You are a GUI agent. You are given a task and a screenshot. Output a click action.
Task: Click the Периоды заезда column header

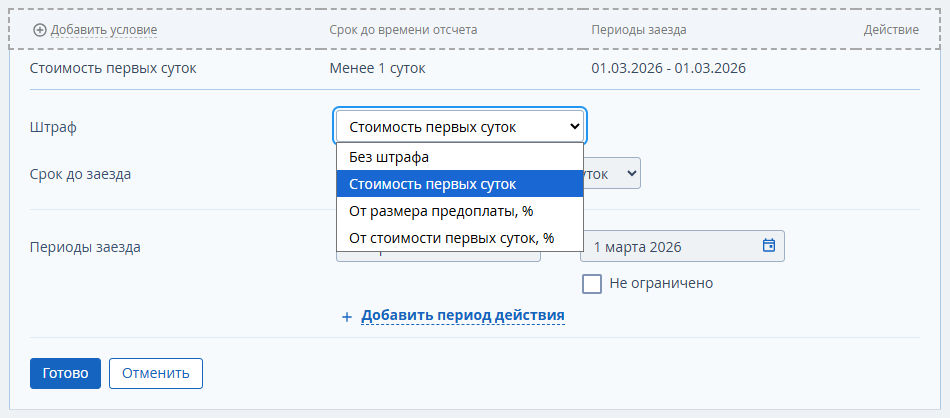[639, 30]
